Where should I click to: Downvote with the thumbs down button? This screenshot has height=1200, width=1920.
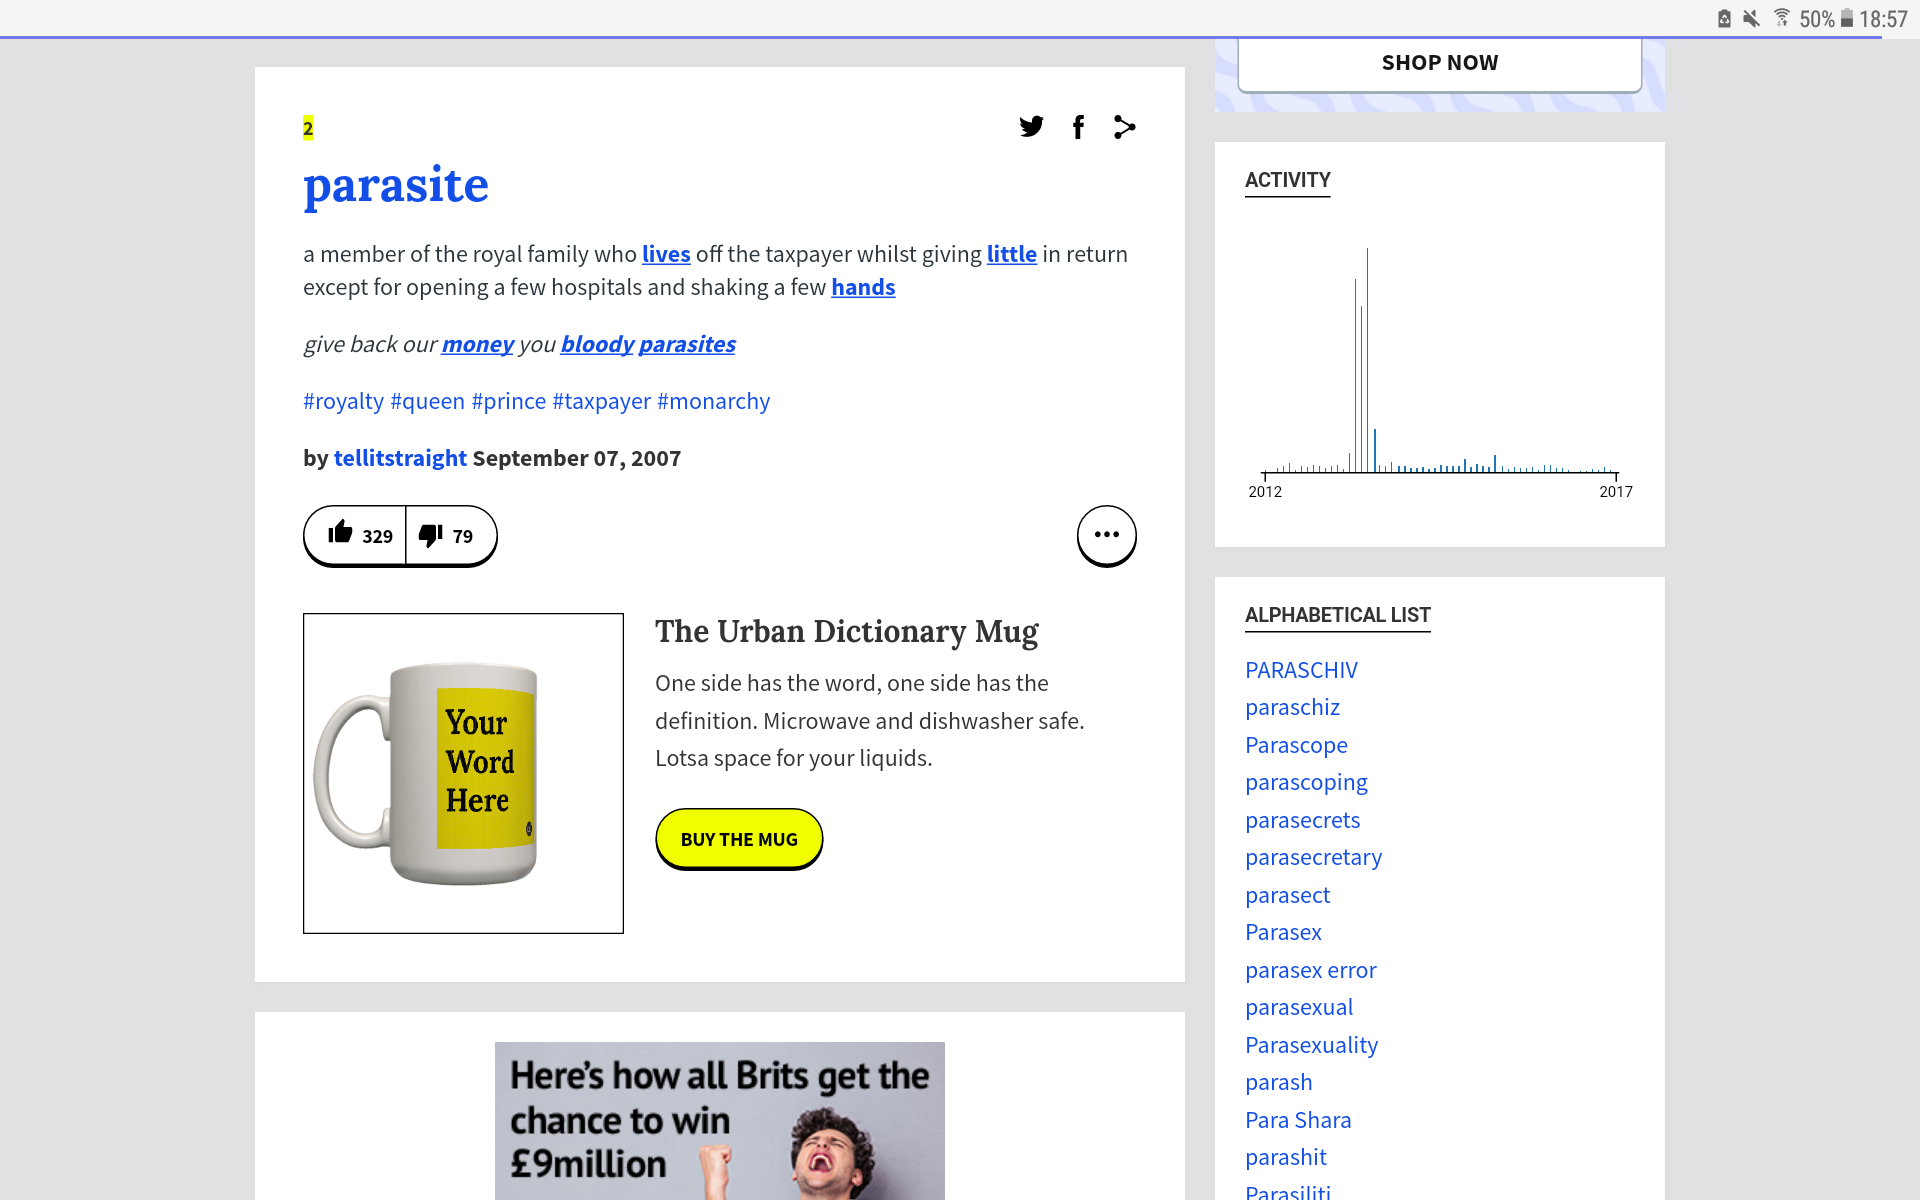pos(451,535)
